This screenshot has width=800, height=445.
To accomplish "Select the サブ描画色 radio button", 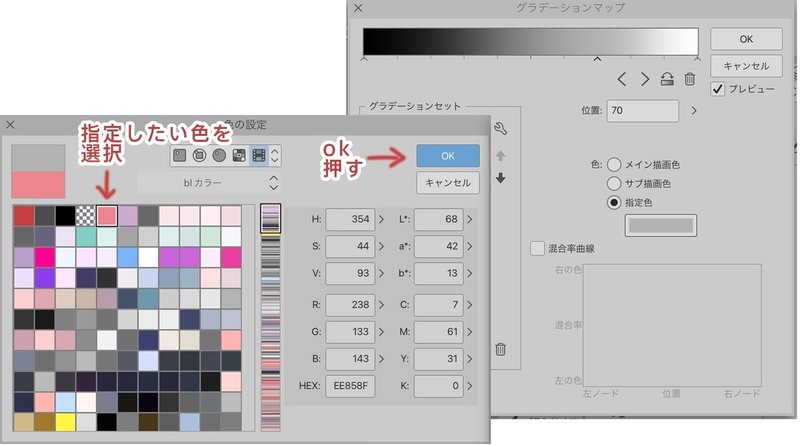I will [614, 183].
